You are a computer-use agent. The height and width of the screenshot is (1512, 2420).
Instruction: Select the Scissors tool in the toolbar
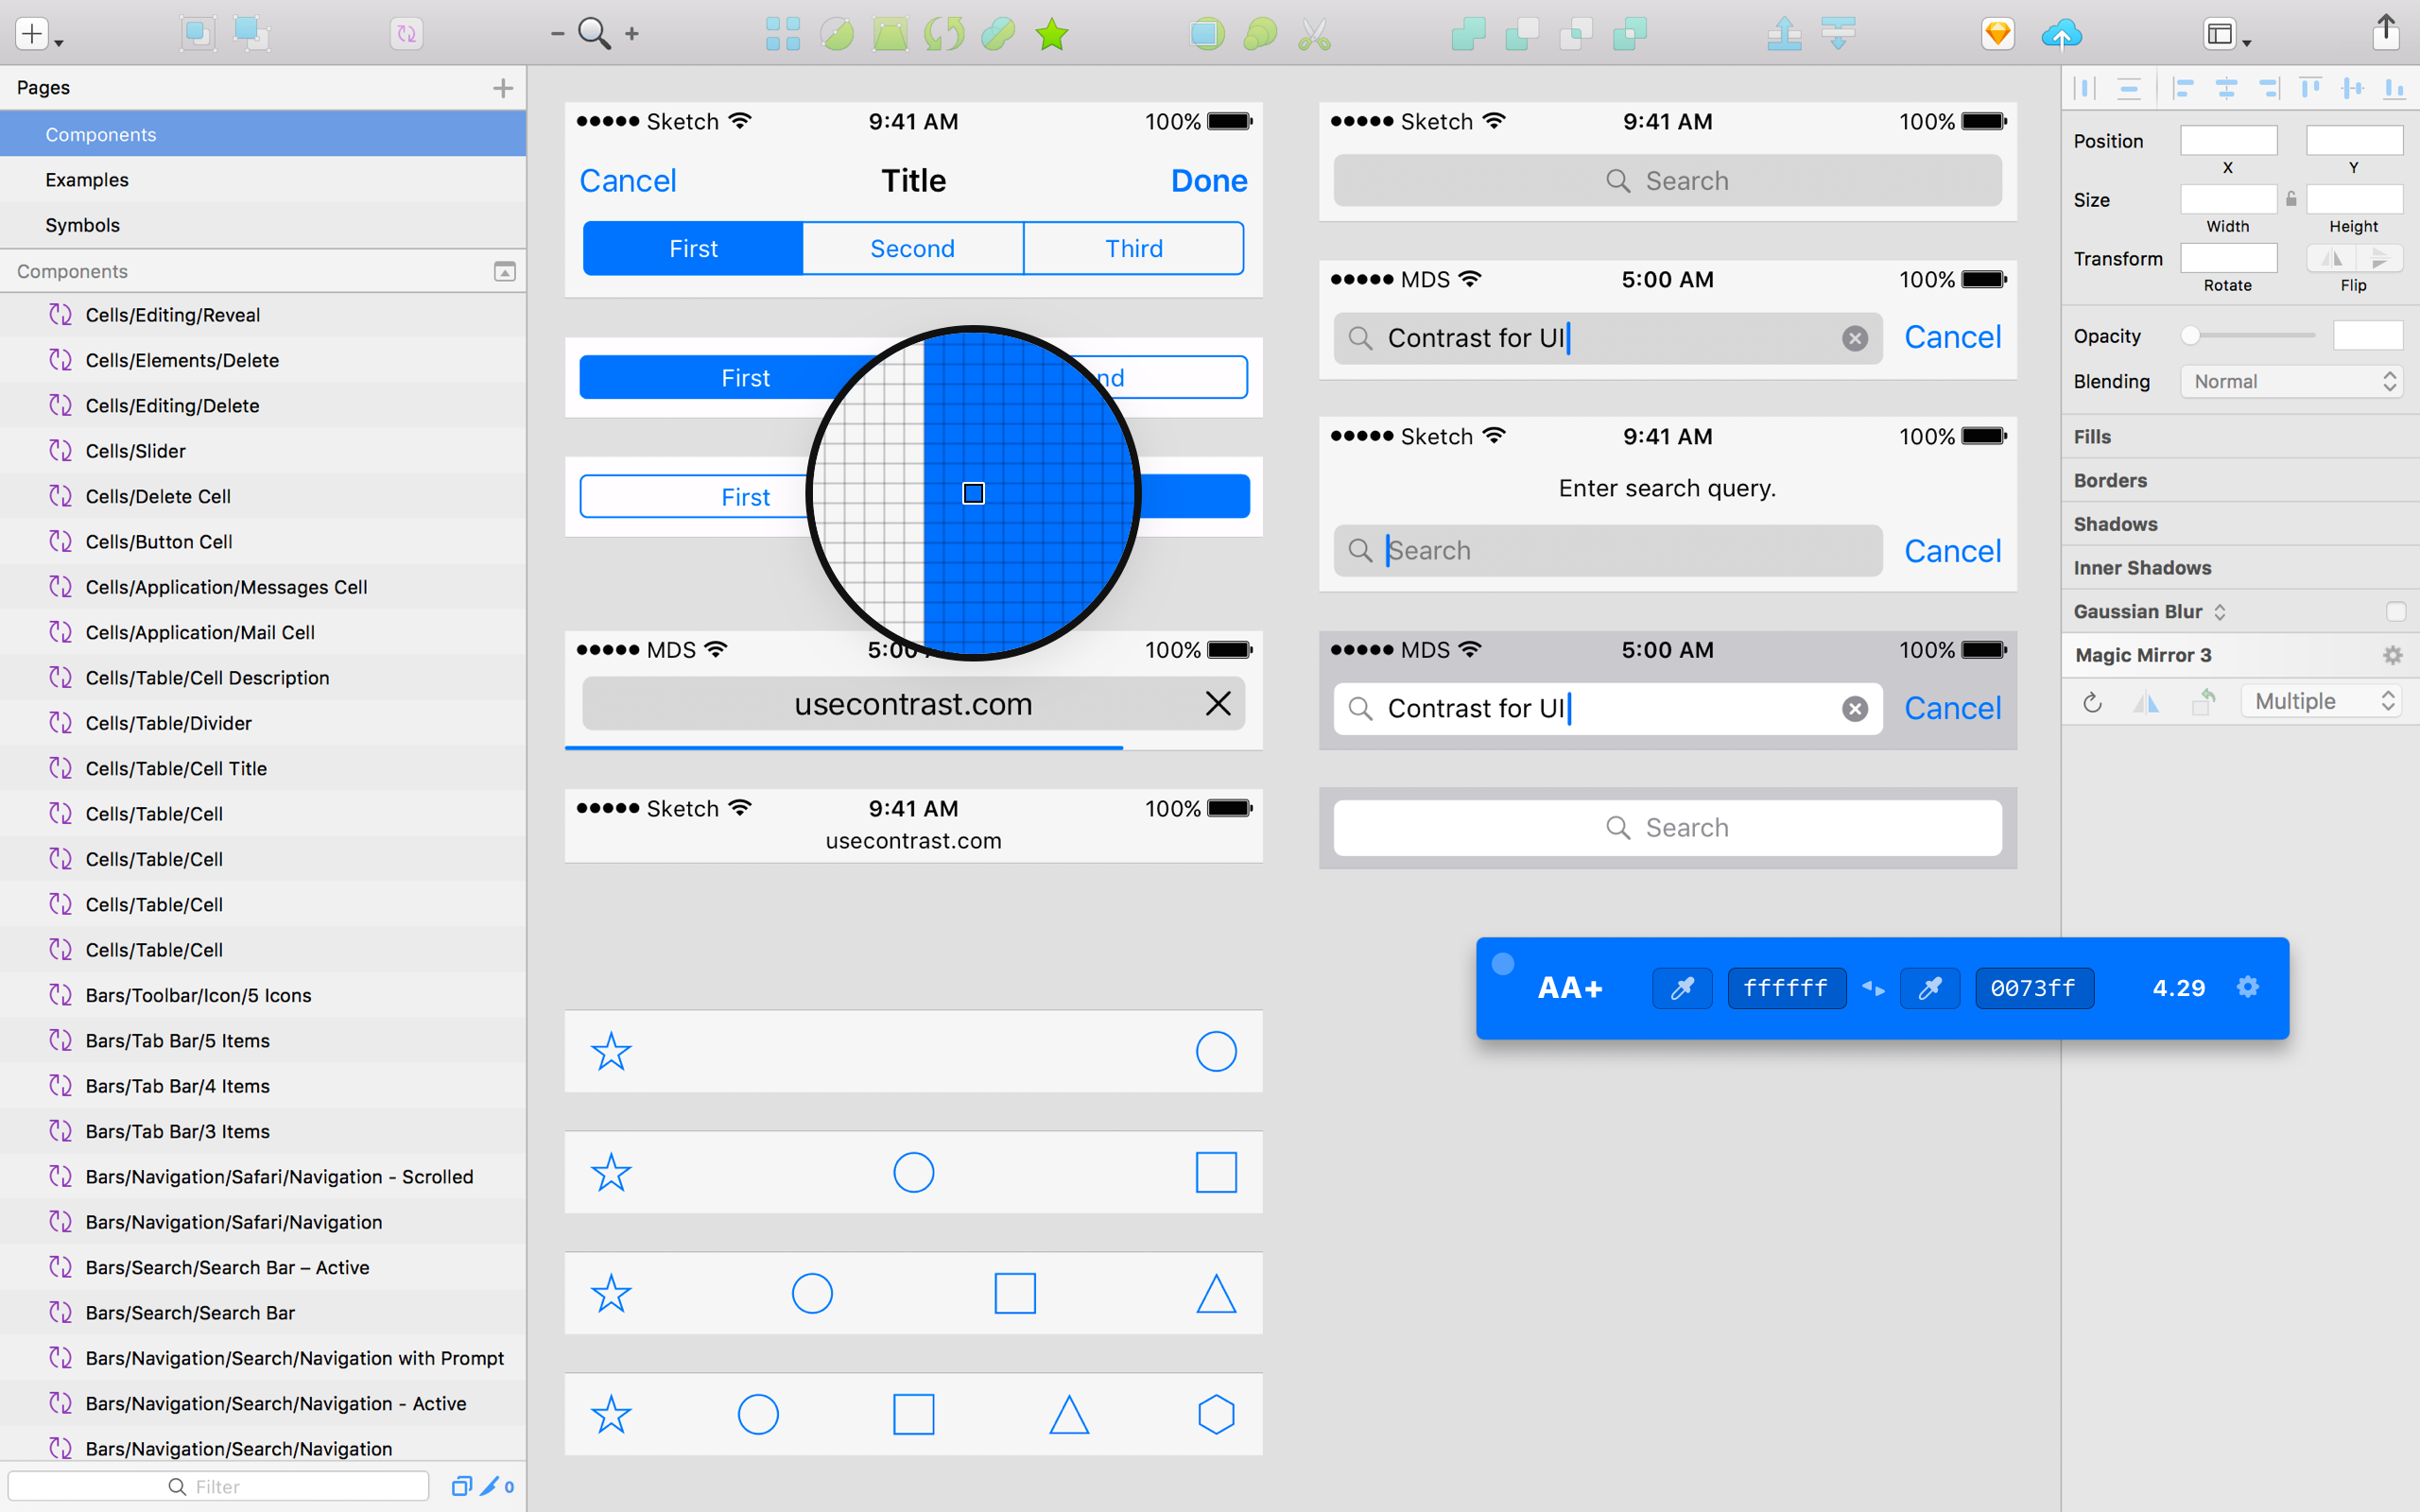pyautogui.click(x=1313, y=33)
